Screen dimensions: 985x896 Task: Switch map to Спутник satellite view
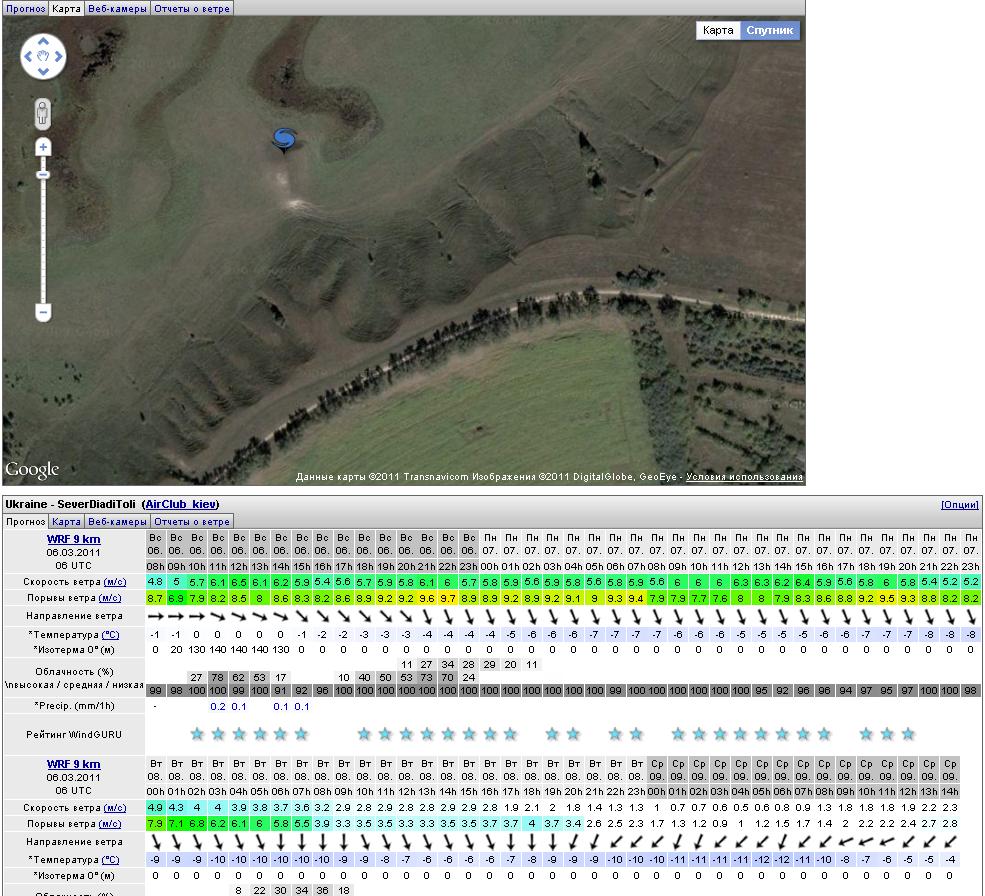770,30
